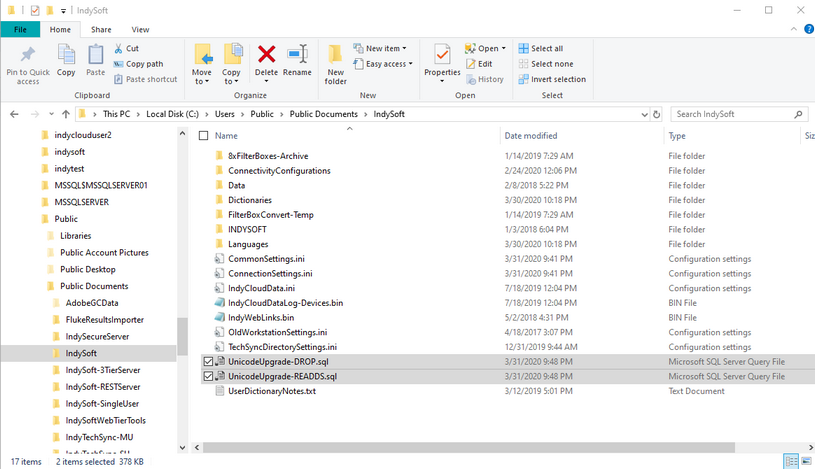
Task: Switch to the View ribbon tab
Action: [140, 30]
